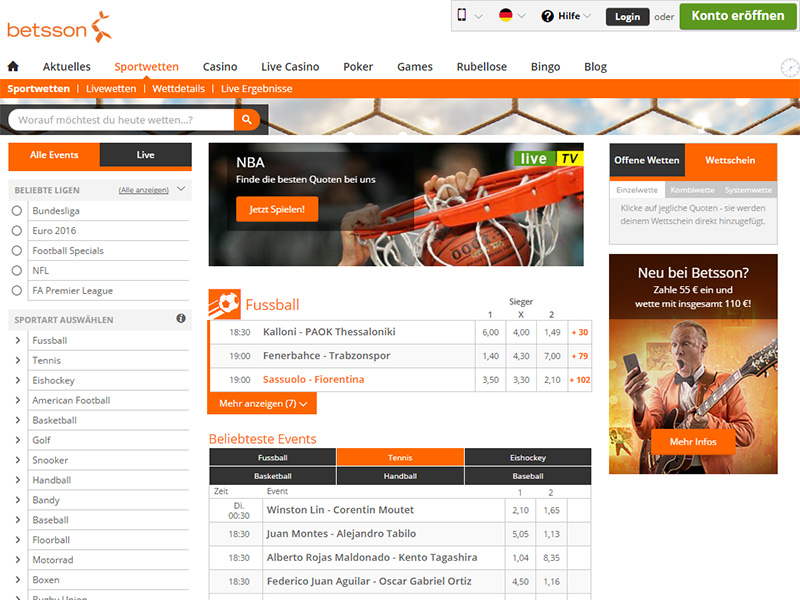Image resolution: width=800 pixels, height=600 pixels.
Task: Click the home icon in navigation
Action: (13, 66)
